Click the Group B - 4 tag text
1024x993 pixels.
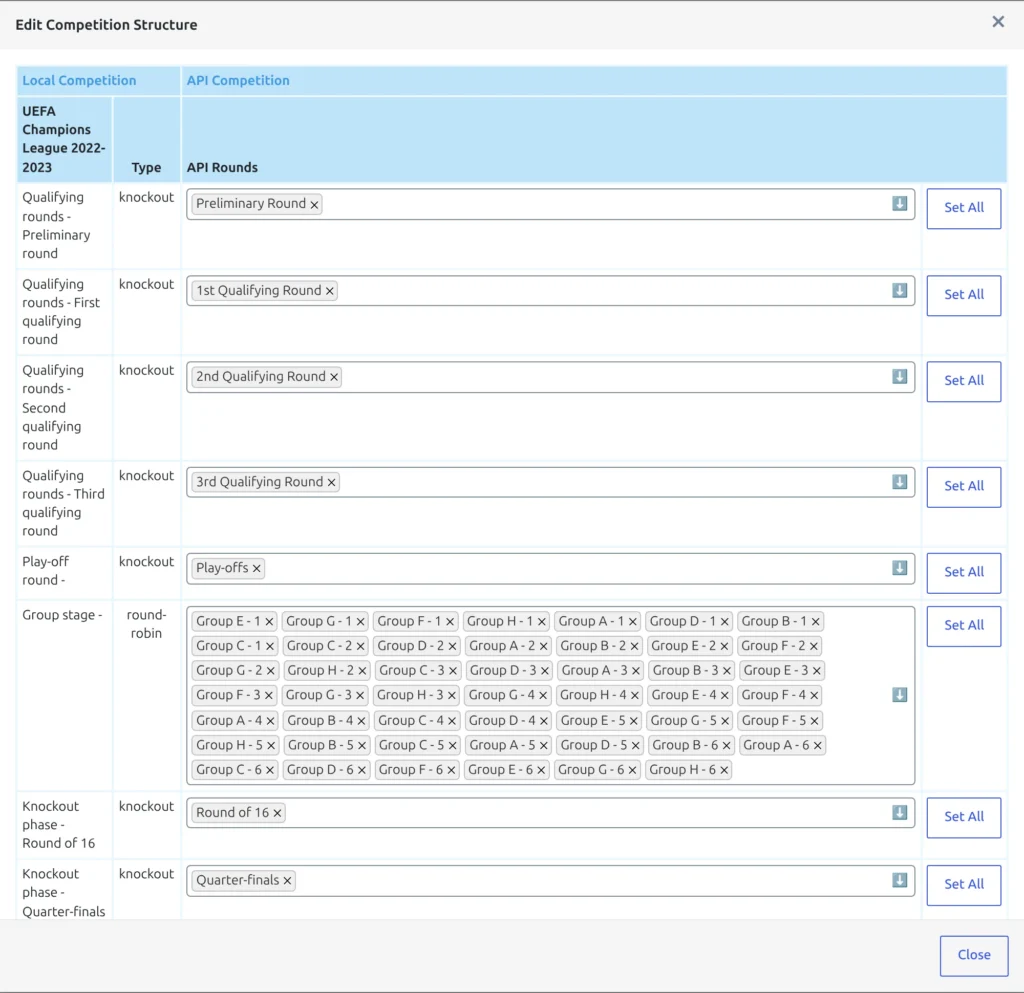pyautogui.click(x=320, y=721)
